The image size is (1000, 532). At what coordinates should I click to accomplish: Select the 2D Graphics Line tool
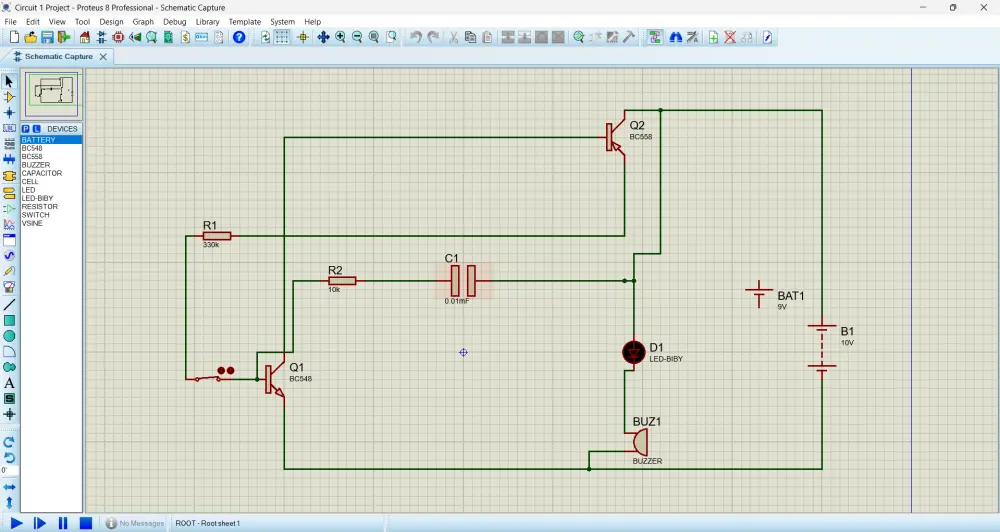(x=9, y=305)
